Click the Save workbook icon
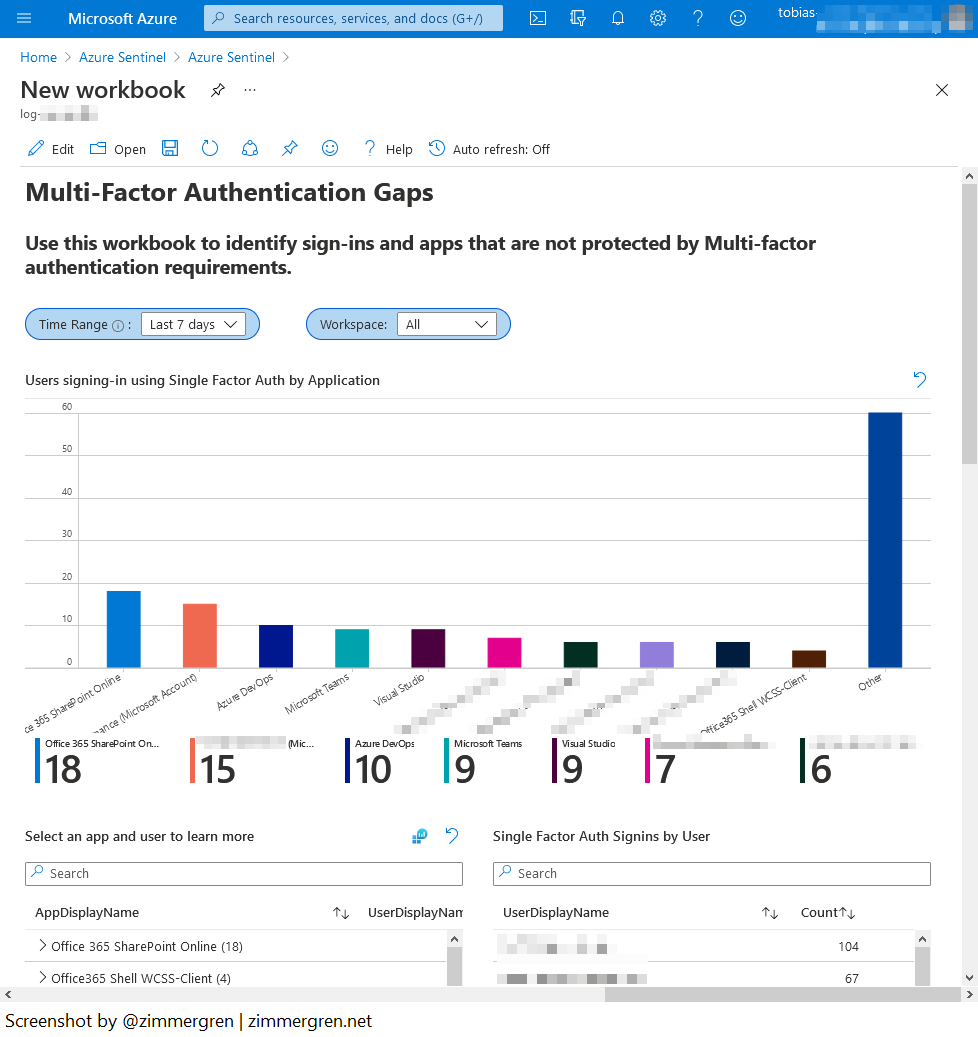This screenshot has height=1037, width=978. (x=170, y=149)
